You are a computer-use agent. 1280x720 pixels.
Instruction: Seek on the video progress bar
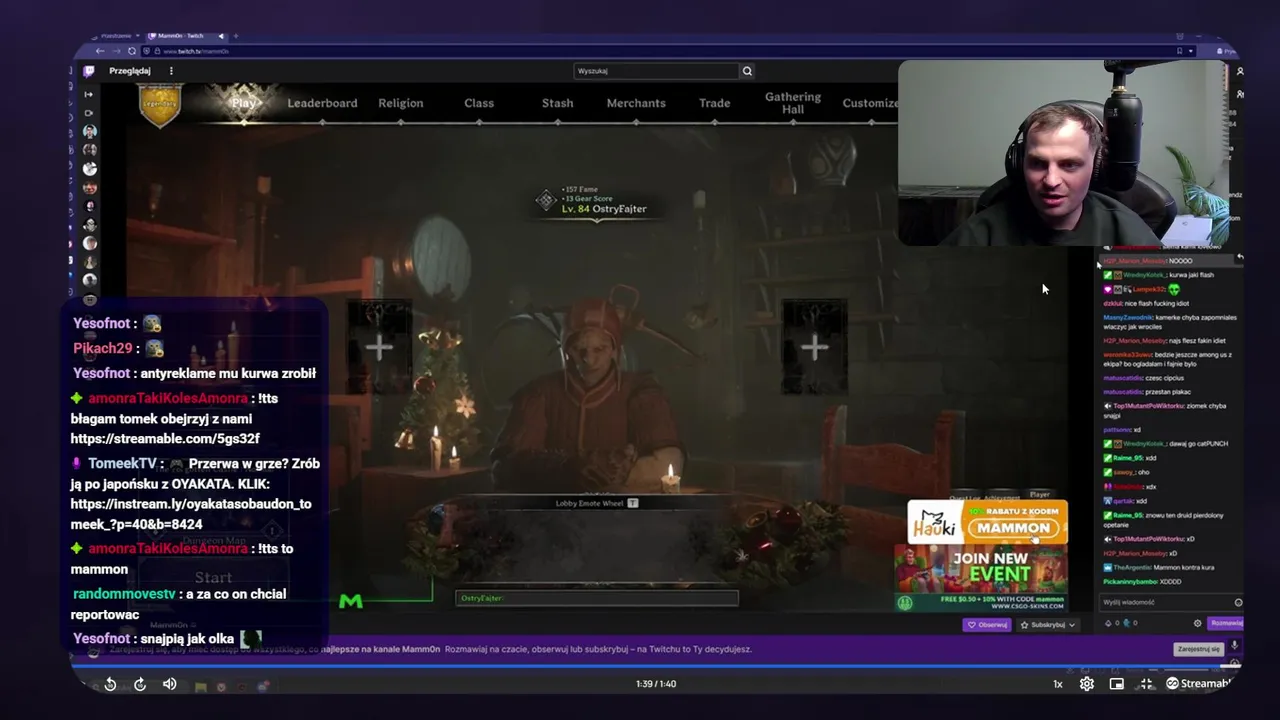pos(655,665)
